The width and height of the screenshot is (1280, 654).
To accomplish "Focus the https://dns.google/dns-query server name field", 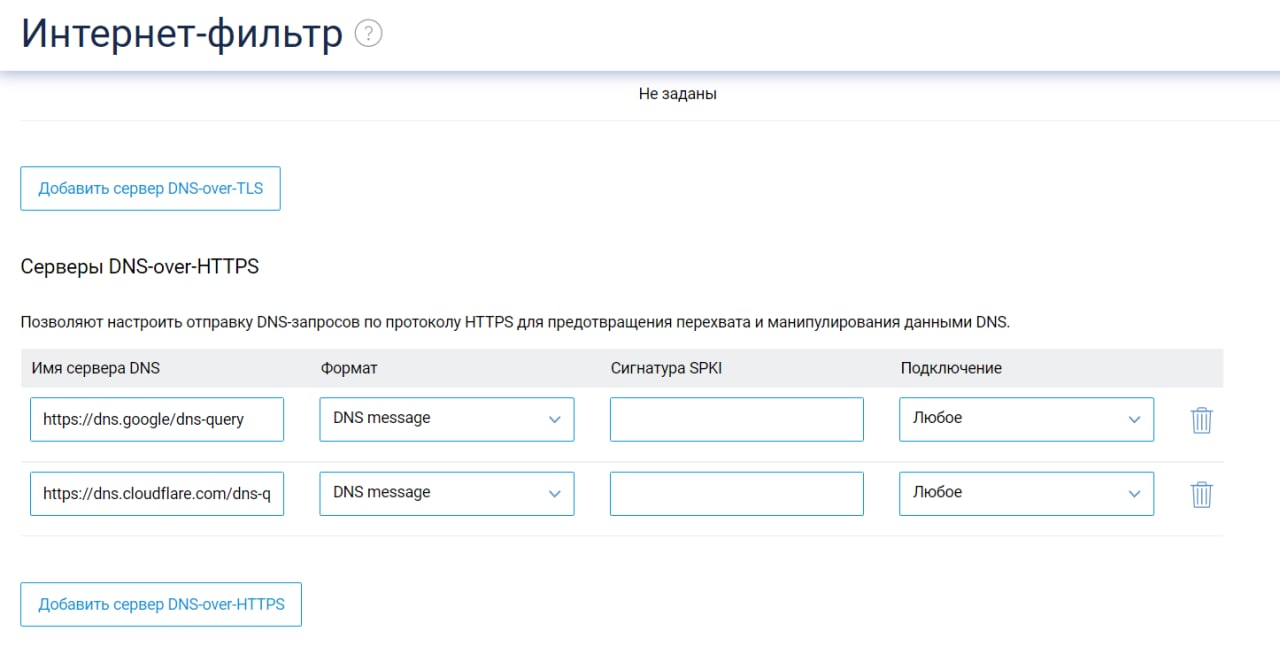I will (157, 419).
